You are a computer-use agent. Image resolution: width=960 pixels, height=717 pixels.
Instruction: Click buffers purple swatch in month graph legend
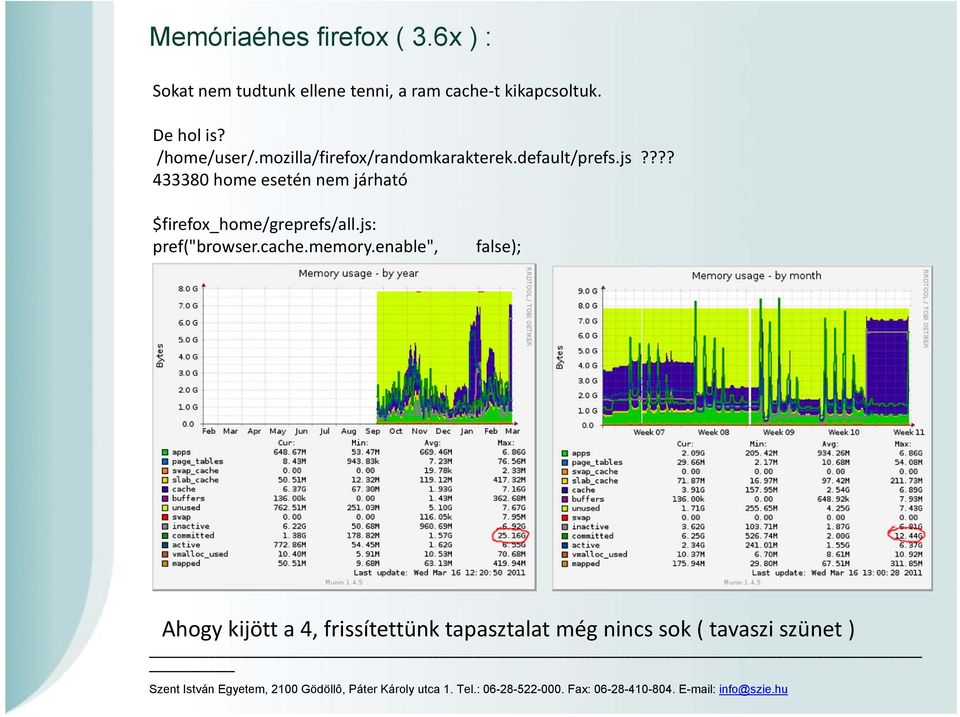coord(564,499)
